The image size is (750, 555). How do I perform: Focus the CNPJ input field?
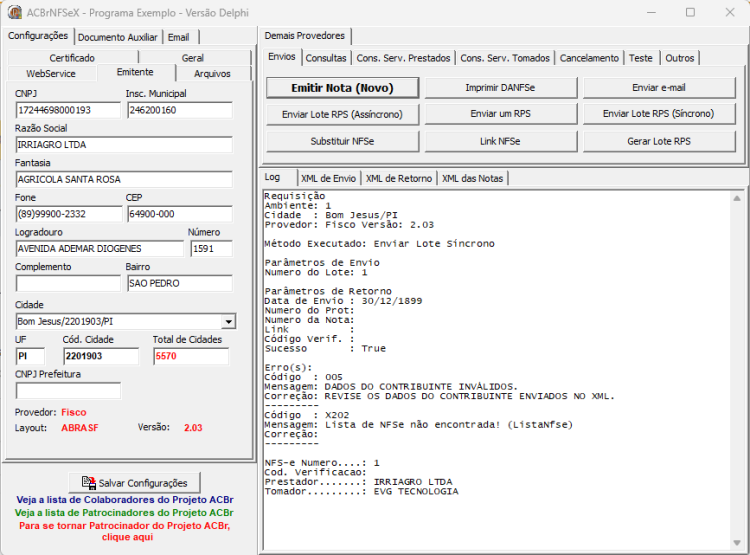68,110
